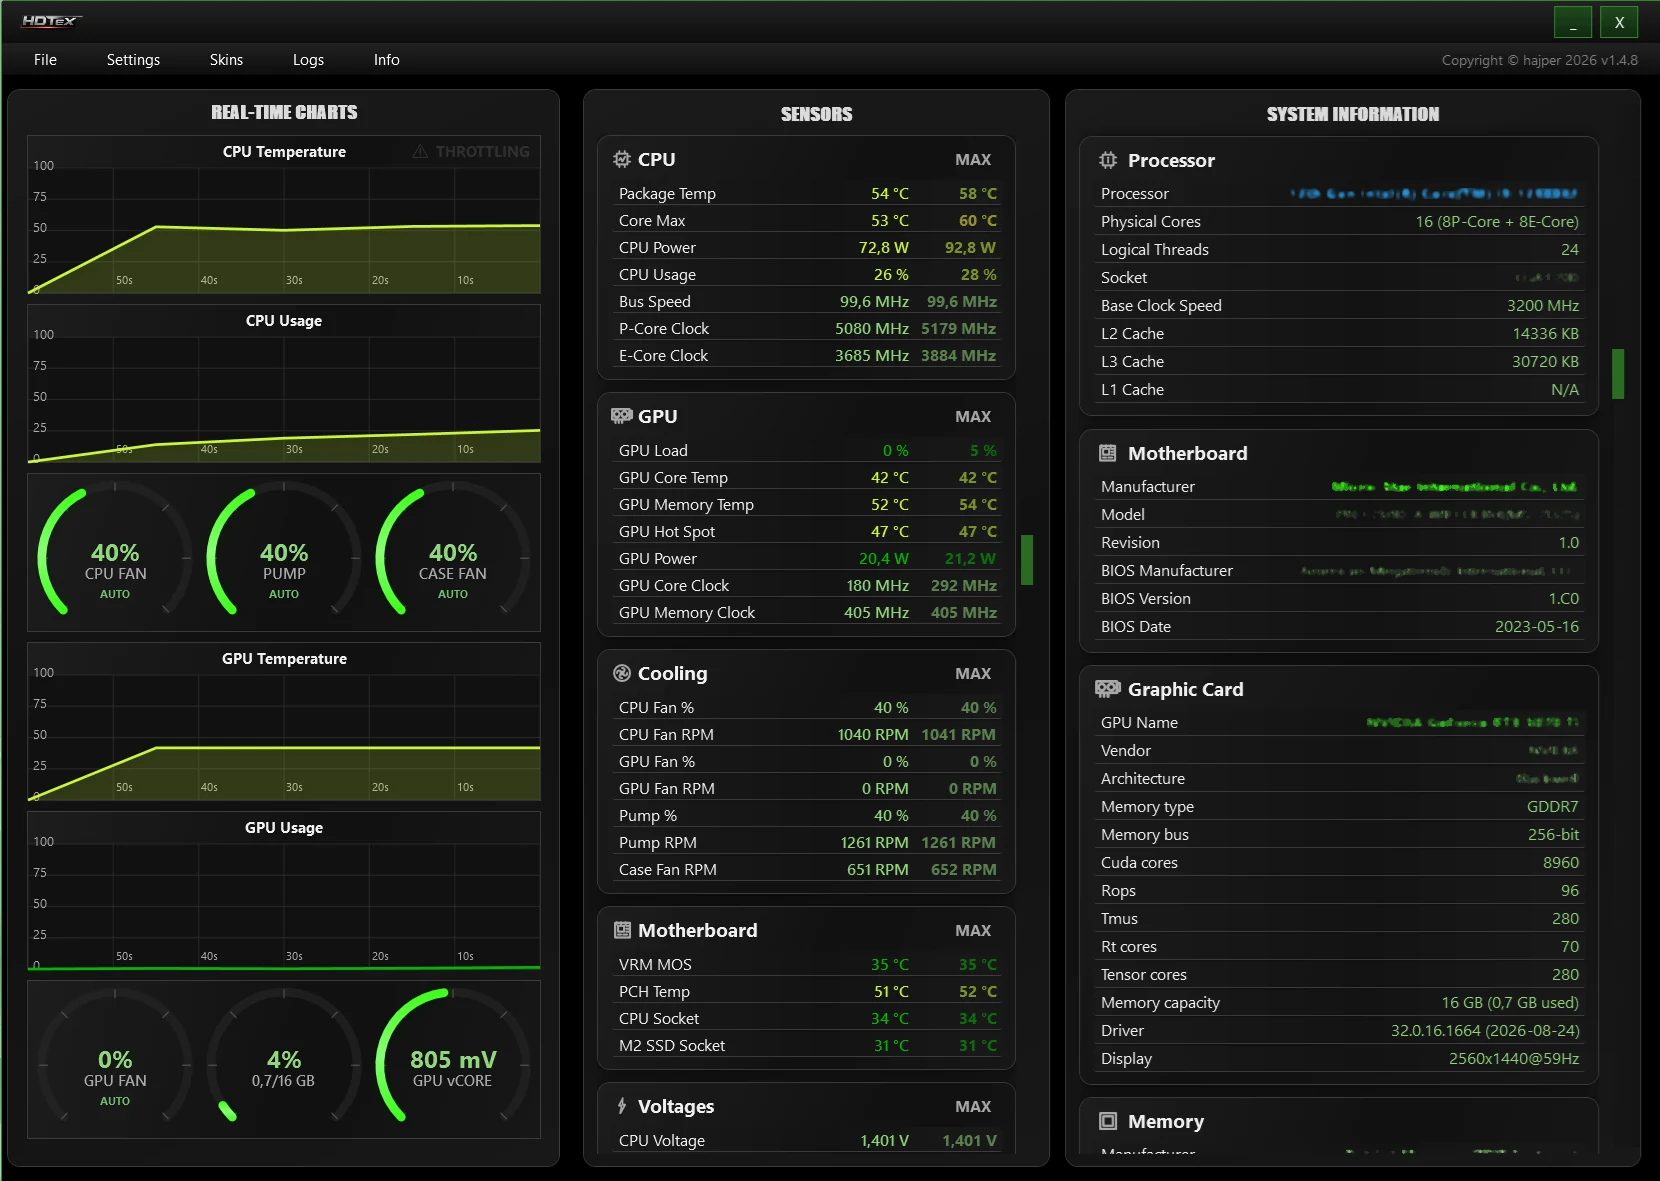
Task: Toggle the CPU FAN AUTO mode label
Action: [115, 594]
